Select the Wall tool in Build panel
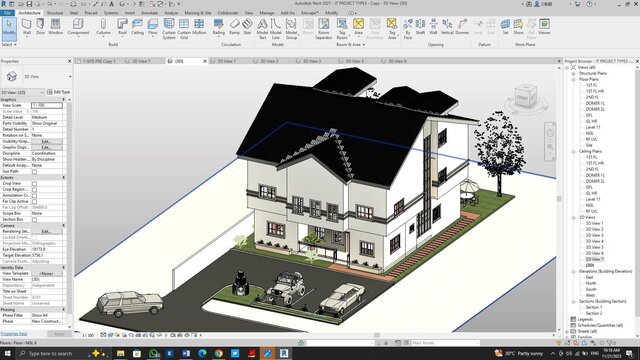 (x=27, y=27)
